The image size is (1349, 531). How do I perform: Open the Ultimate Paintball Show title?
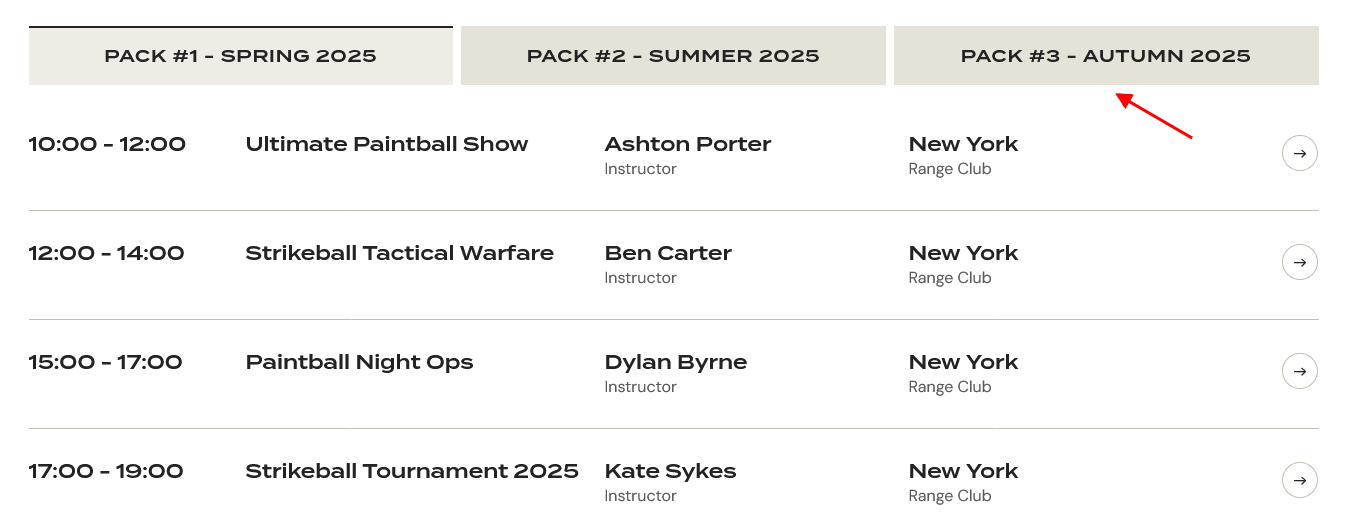[x=387, y=144]
